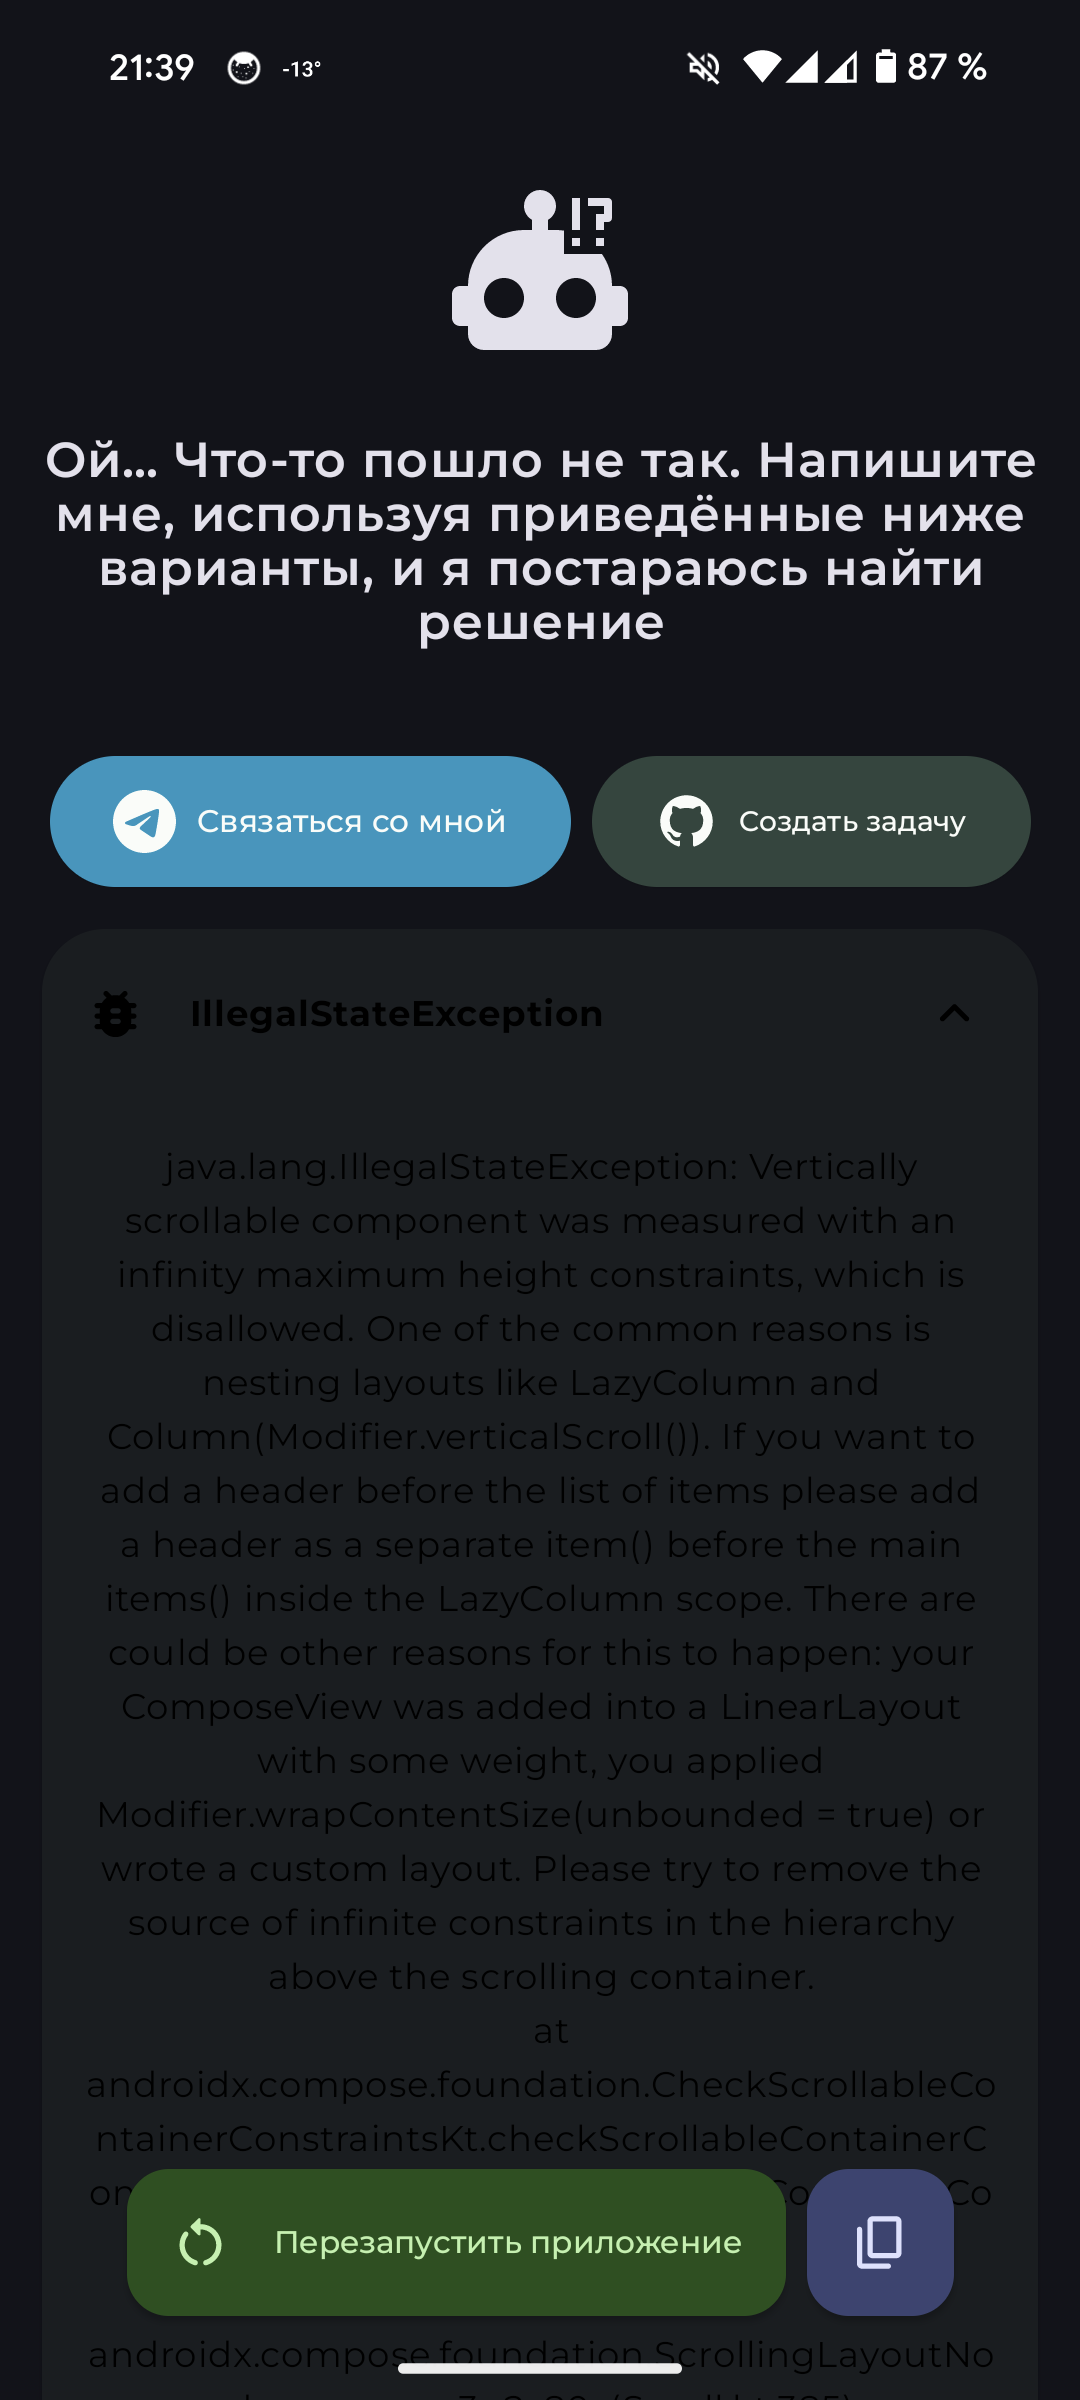The width and height of the screenshot is (1080, 2400).
Task: Tap the GitHub octocat icon
Action: tap(686, 822)
